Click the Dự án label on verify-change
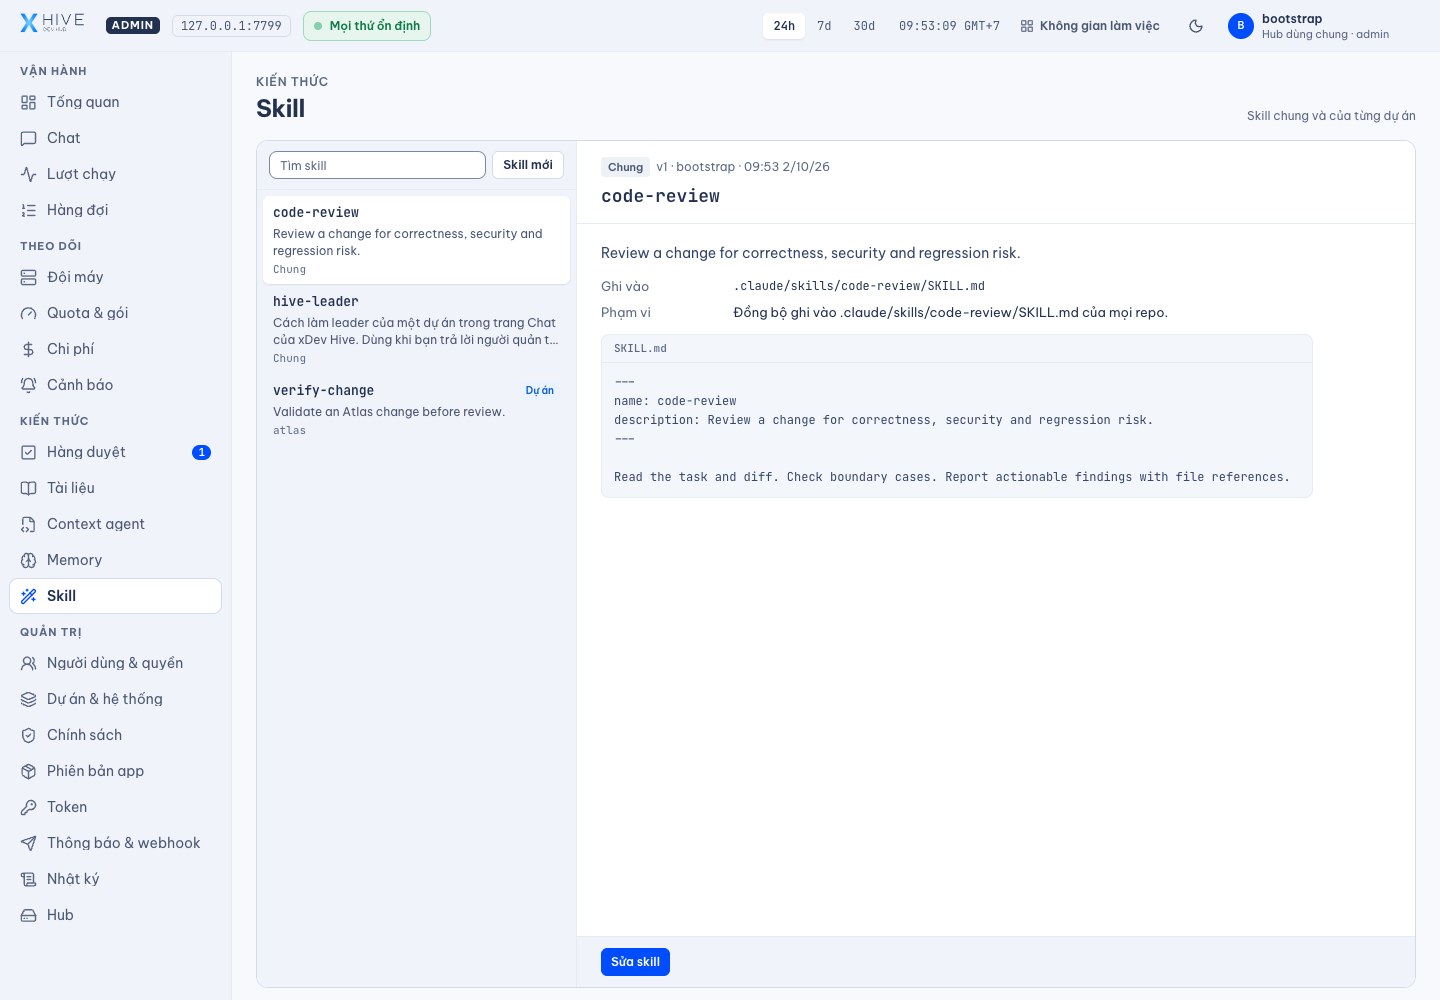Image resolution: width=1440 pixels, height=1000 pixels. point(540,391)
